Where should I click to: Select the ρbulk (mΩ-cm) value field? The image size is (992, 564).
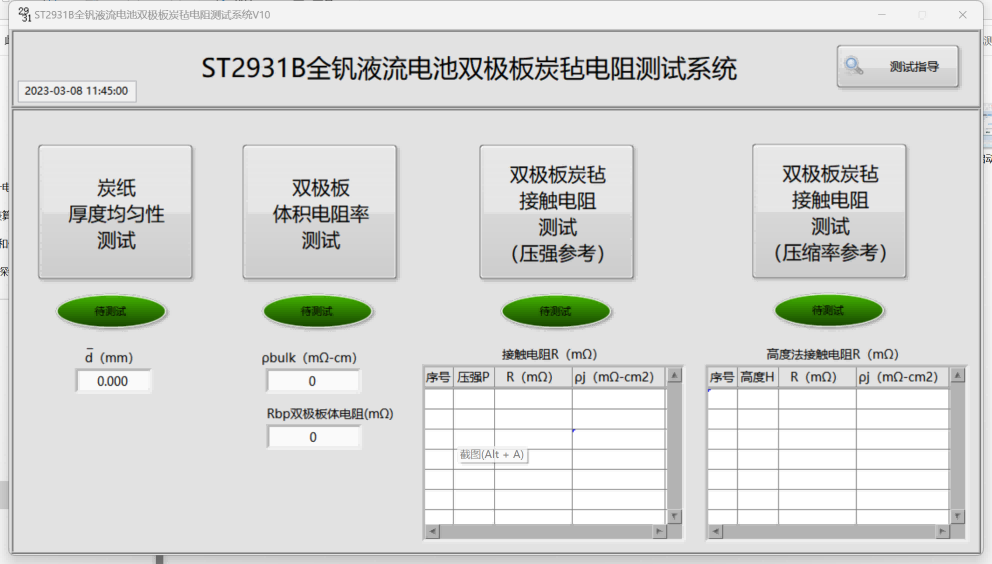pos(313,381)
